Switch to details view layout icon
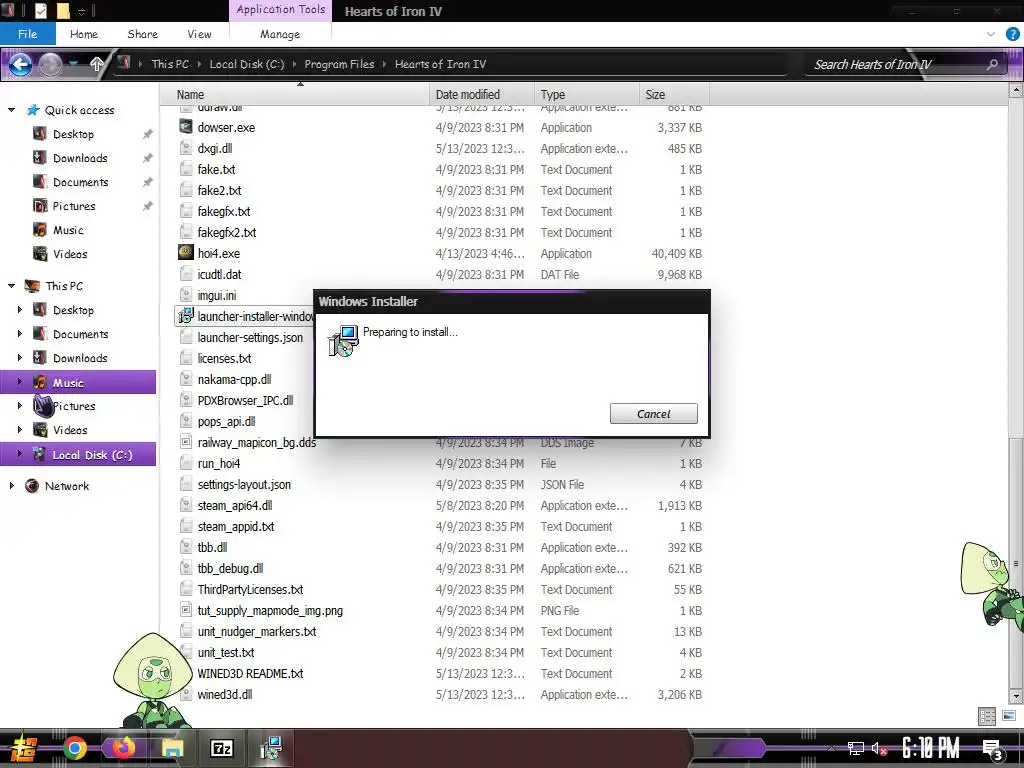 [x=987, y=716]
